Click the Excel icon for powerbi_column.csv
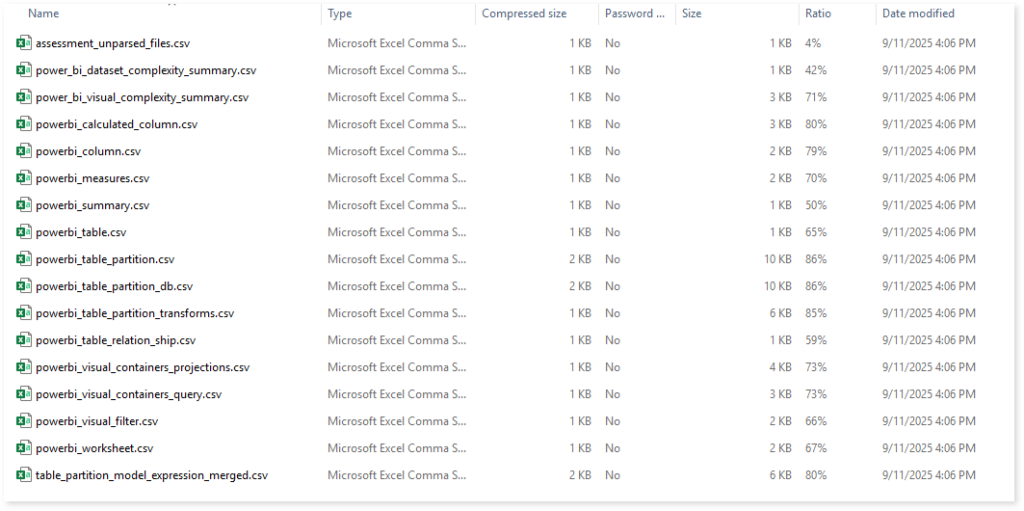 point(24,151)
